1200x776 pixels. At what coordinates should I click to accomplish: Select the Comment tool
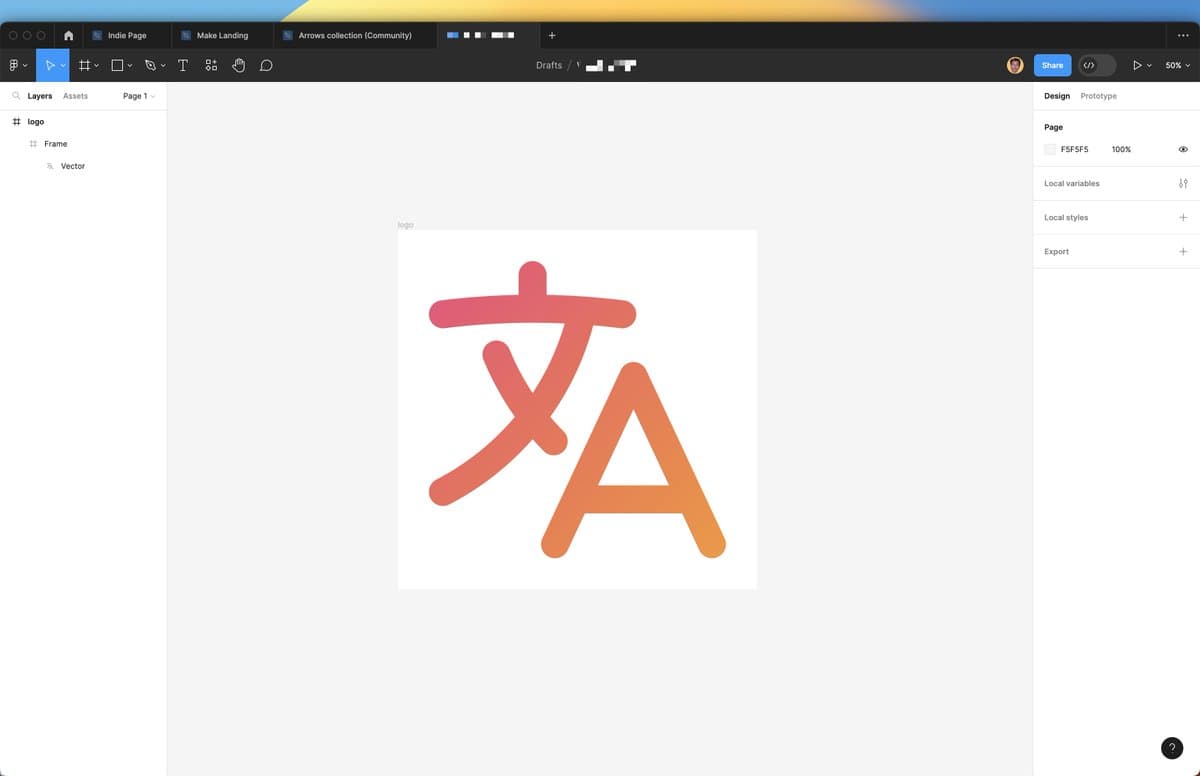tap(266, 65)
